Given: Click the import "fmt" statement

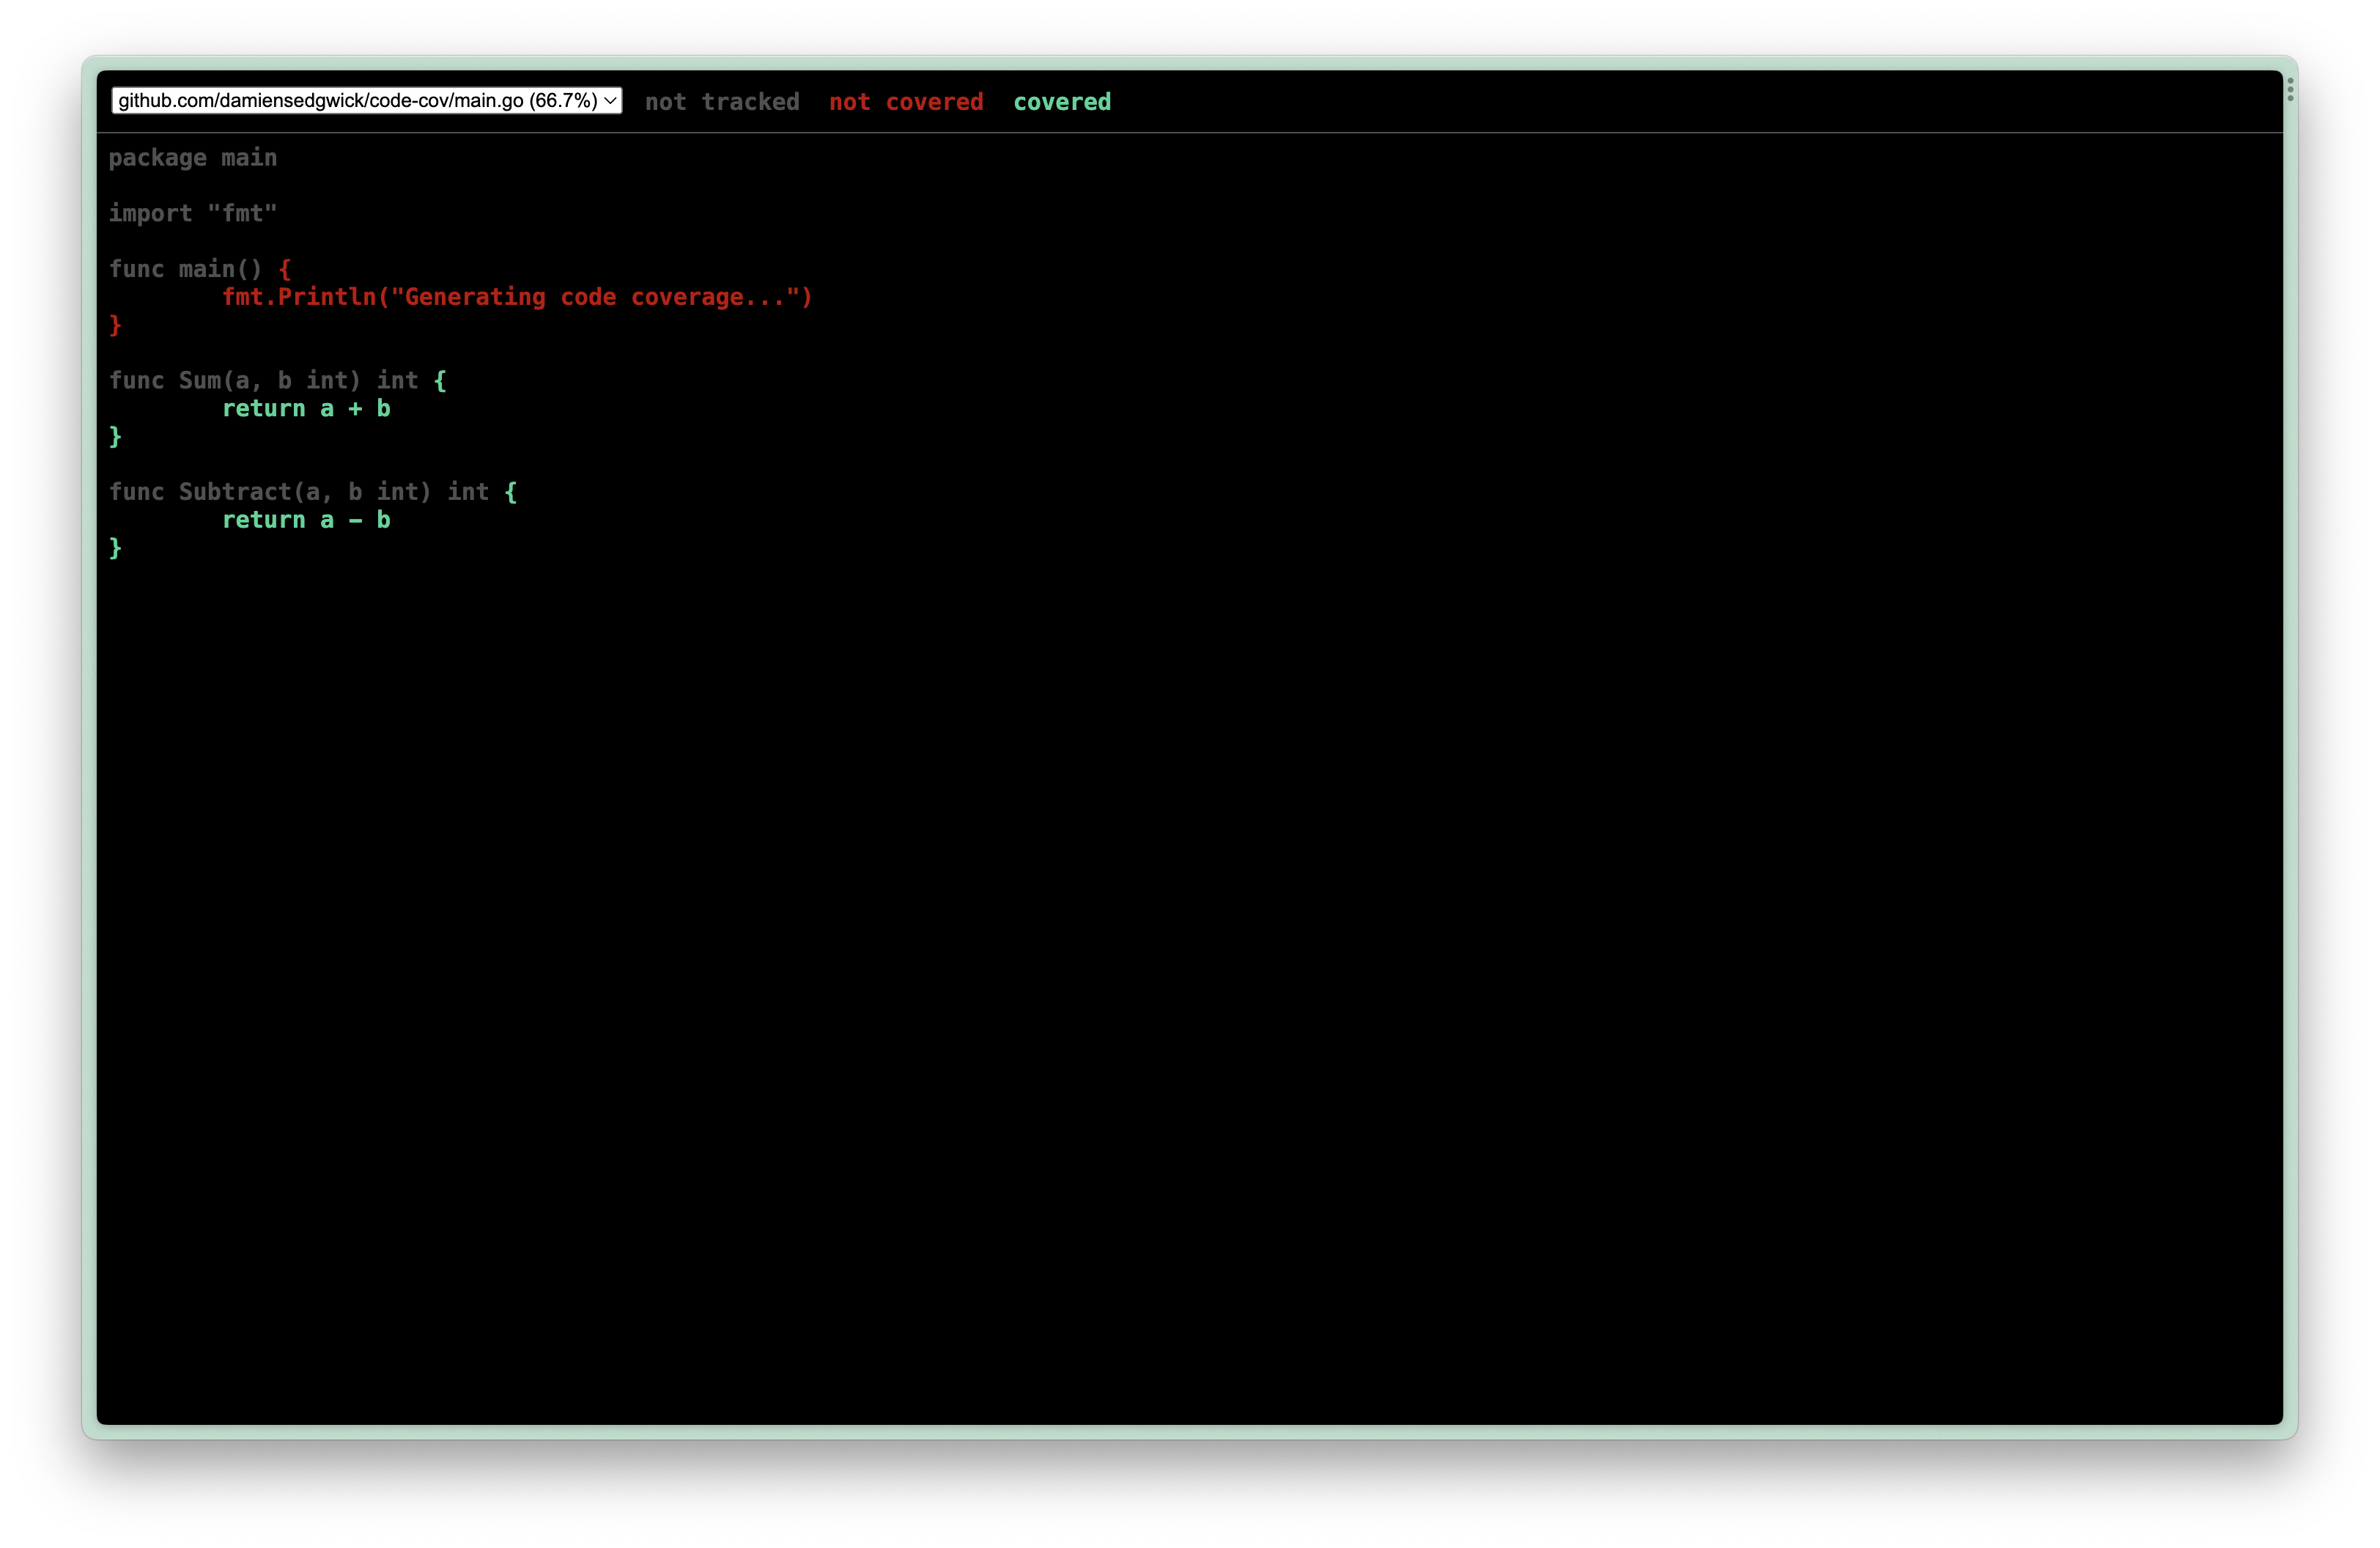Looking at the screenshot, I should 192,214.
